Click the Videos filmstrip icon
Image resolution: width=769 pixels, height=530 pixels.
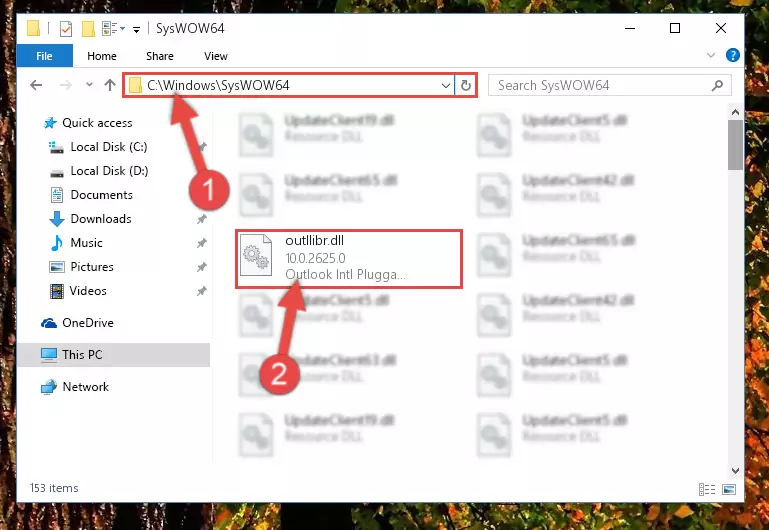coord(57,291)
